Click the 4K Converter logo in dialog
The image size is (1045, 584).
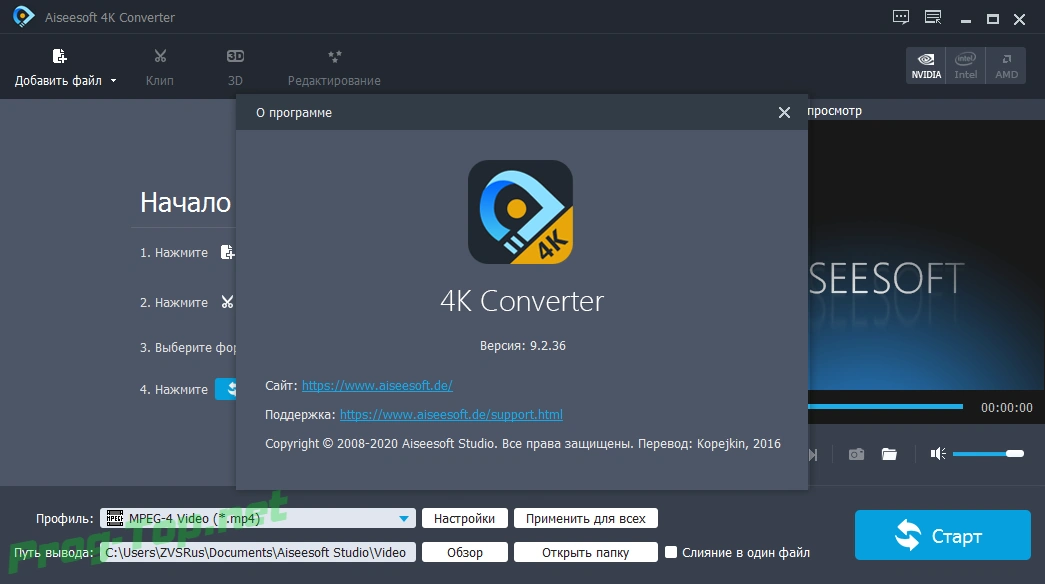click(521, 212)
